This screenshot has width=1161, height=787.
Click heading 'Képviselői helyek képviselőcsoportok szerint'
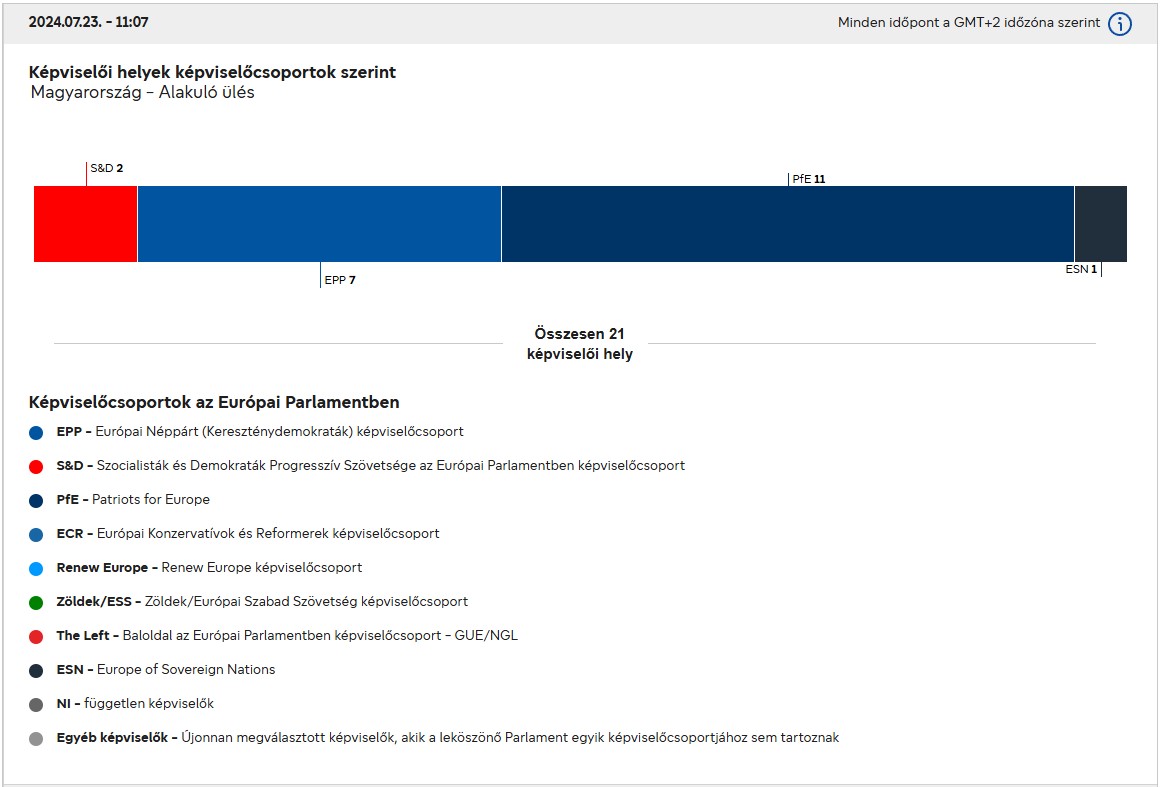pyautogui.click(x=213, y=73)
